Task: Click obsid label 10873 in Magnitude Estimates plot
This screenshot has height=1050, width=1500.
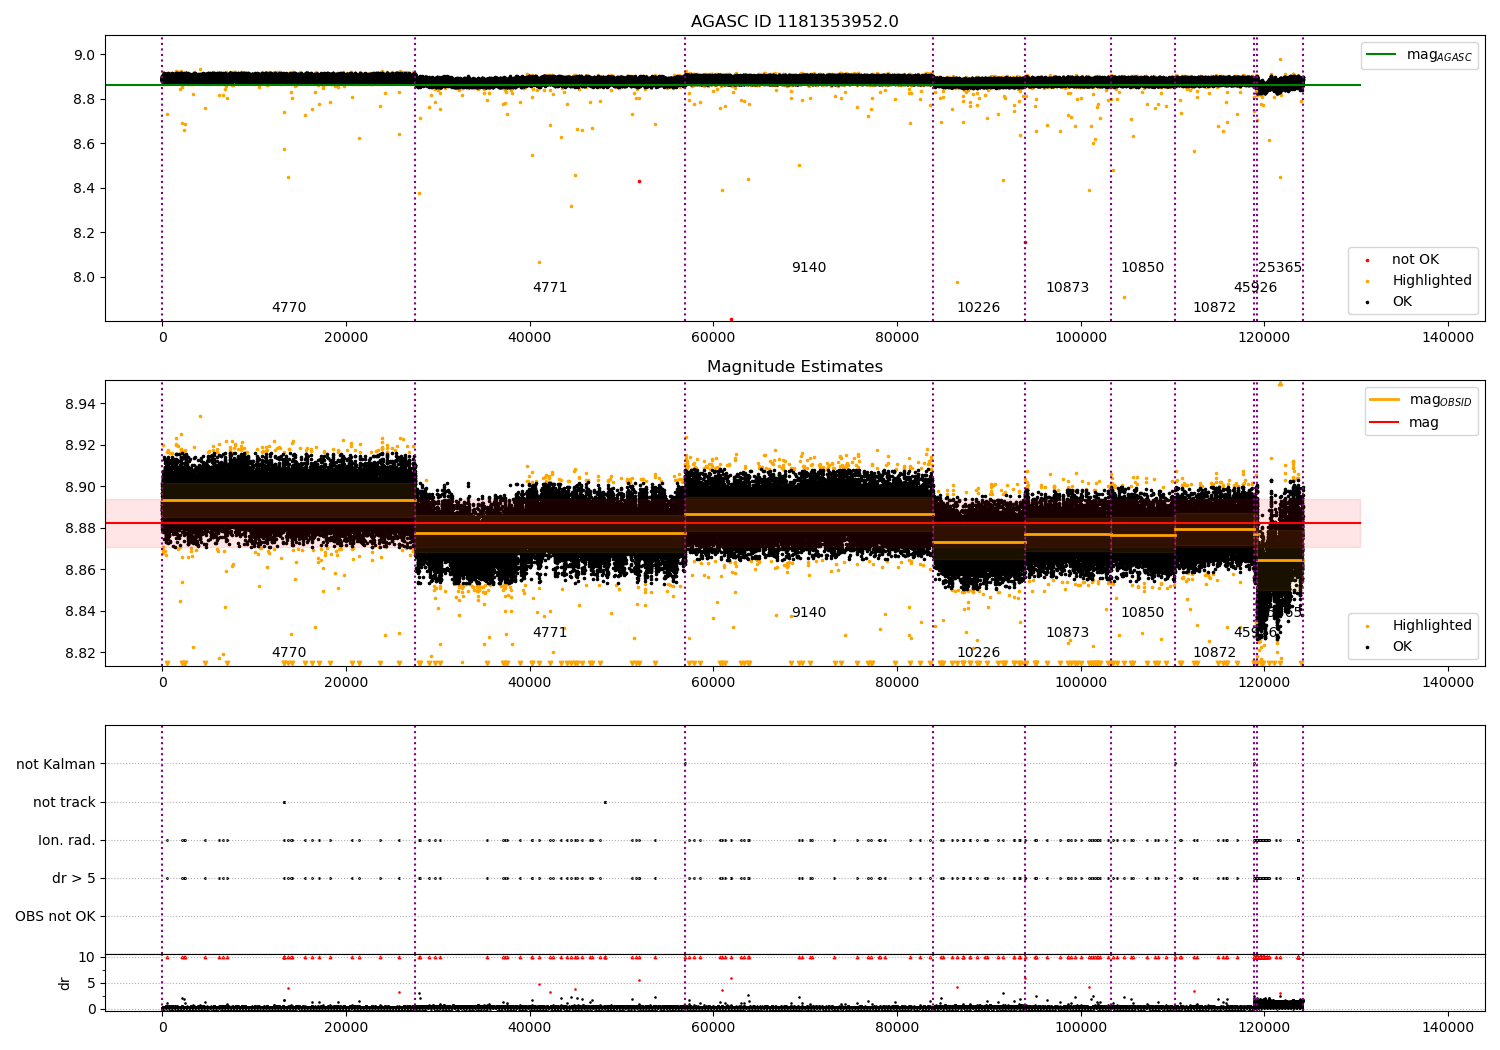Action: (x=1068, y=633)
